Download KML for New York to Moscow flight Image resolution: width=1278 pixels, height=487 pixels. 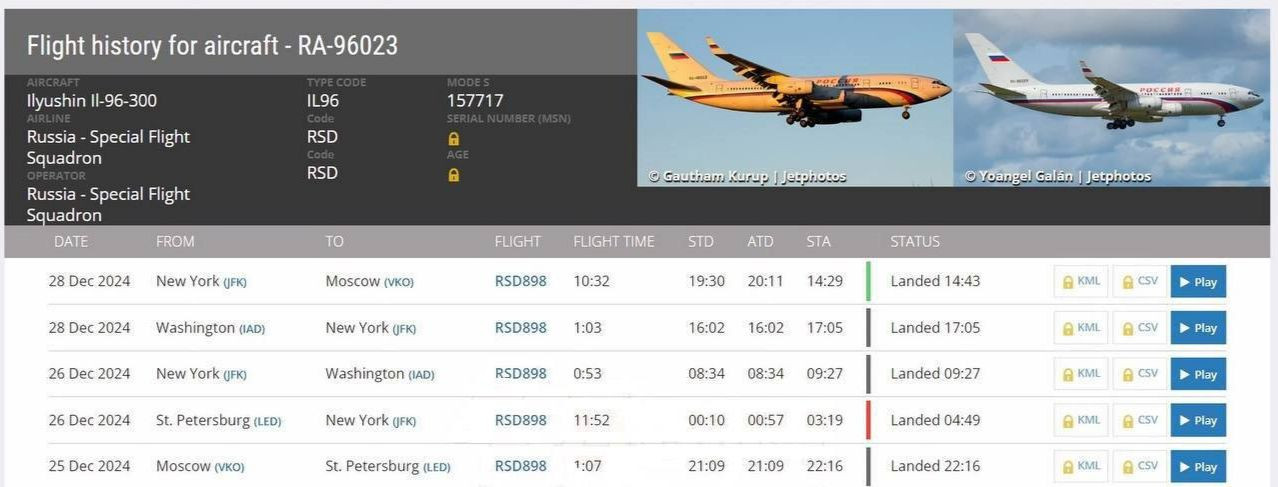(1081, 282)
